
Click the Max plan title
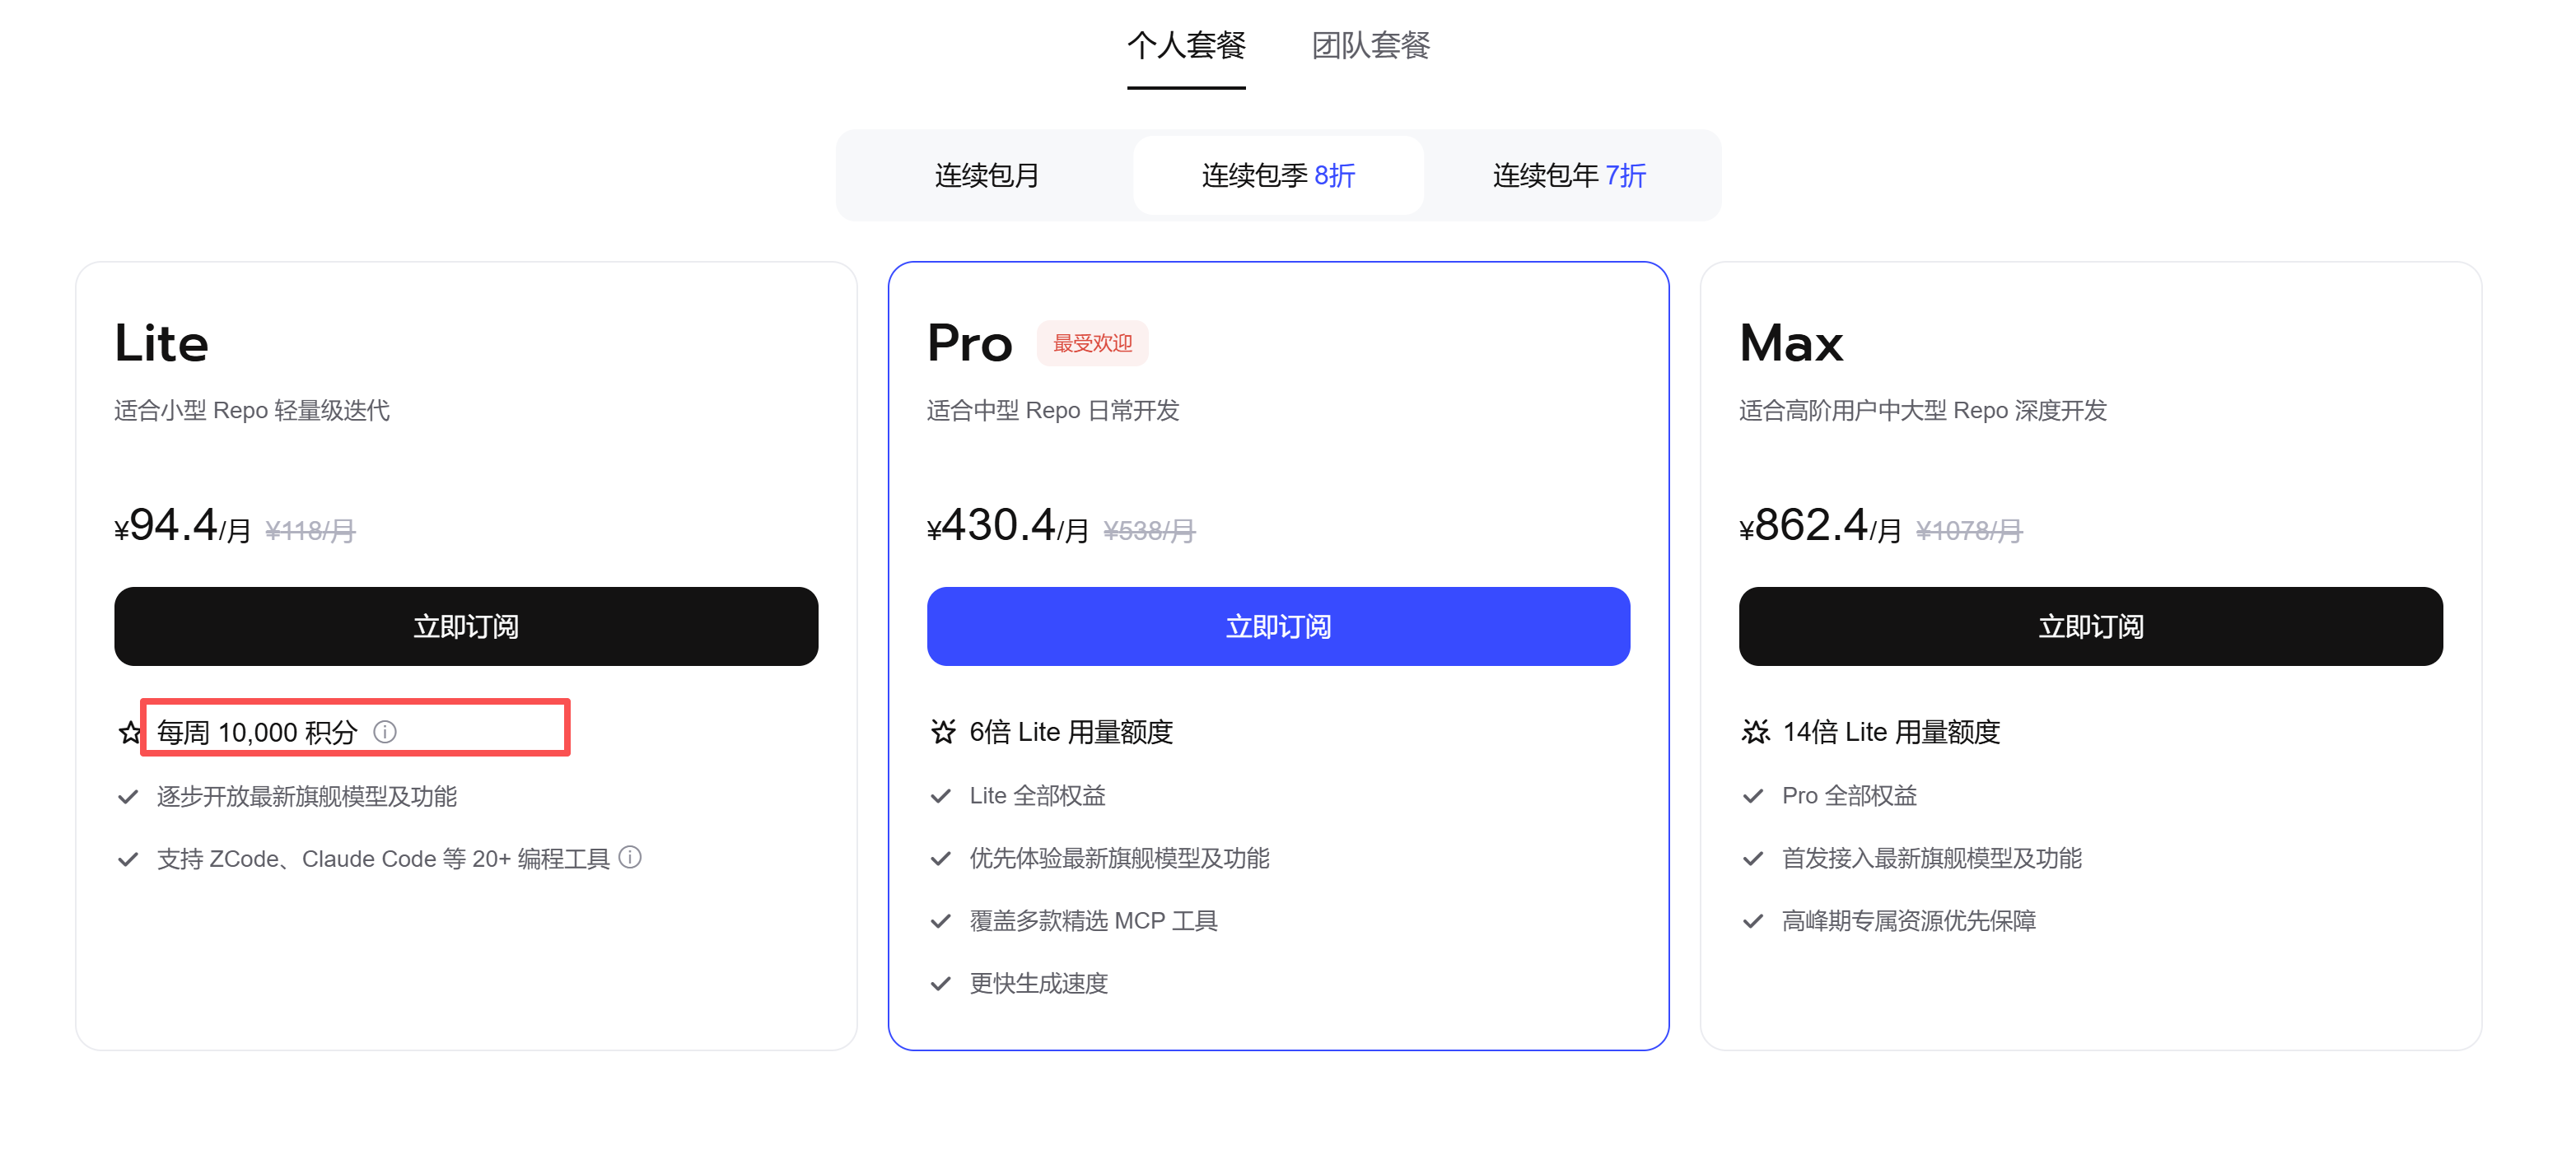1790,343
